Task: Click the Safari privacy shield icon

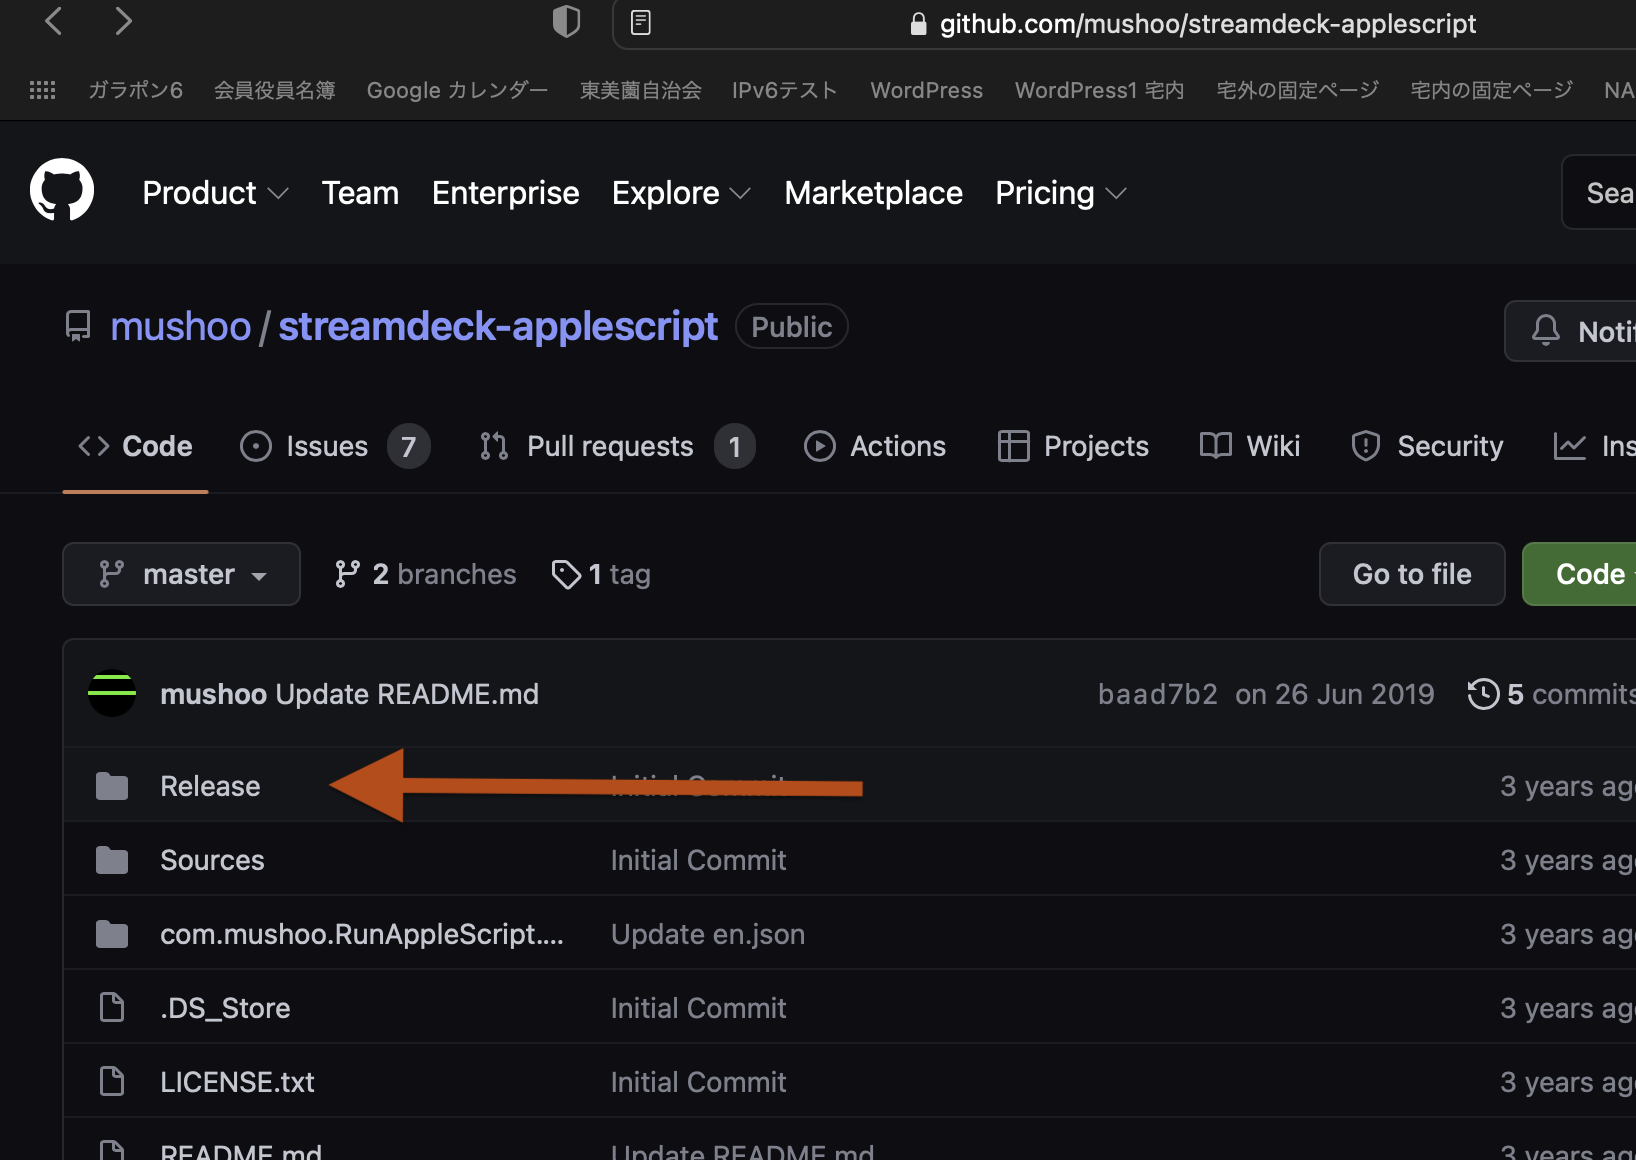Action: coord(566,22)
